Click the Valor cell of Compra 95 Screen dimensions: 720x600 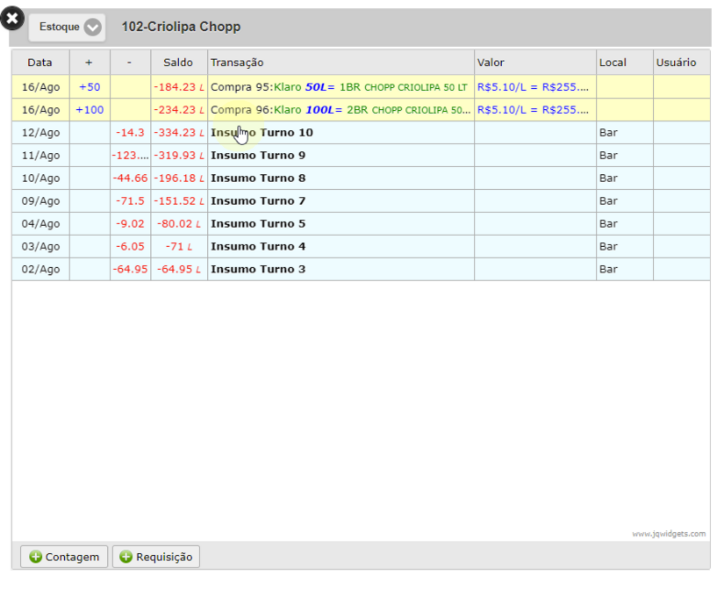(535, 87)
